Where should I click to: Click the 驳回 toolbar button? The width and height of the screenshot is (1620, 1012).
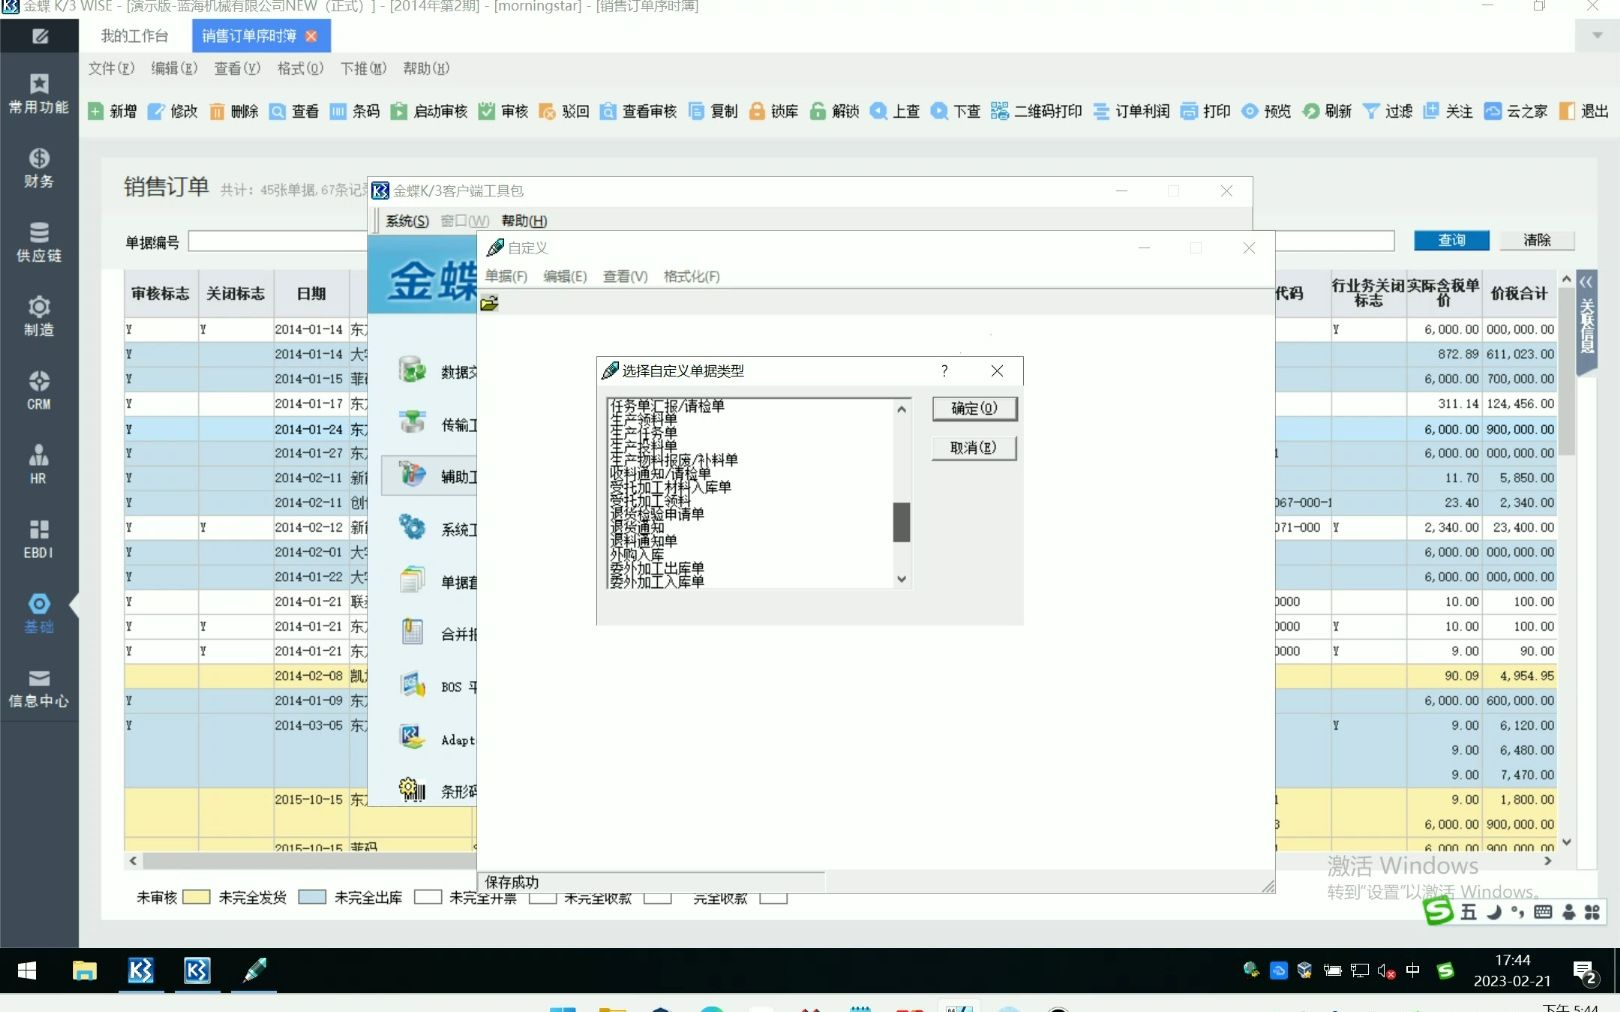[x=564, y=111]
